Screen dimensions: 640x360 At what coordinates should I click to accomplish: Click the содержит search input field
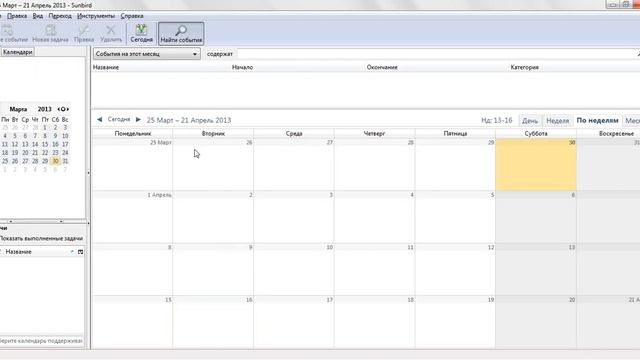point(437,54)
